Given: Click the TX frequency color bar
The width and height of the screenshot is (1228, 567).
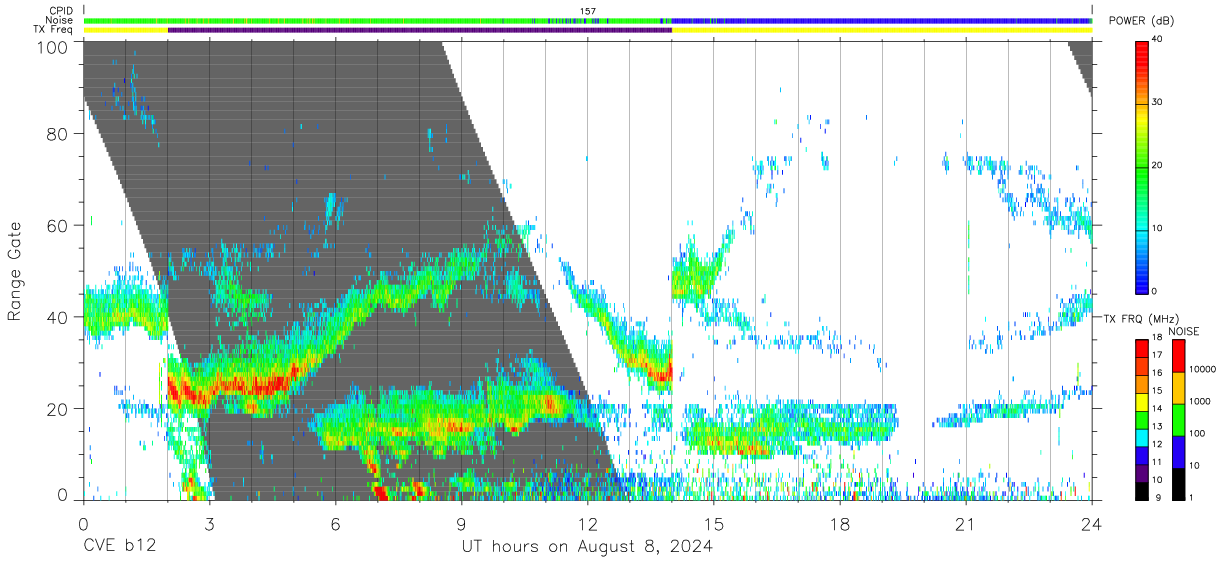Looking at the screenshot, I should [1142, 419].
